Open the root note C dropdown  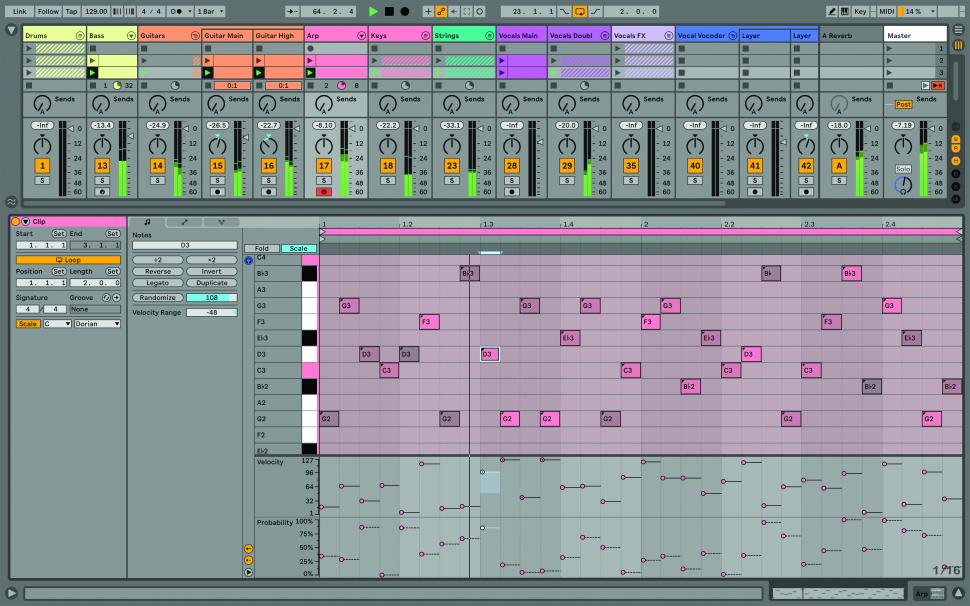tap(56, 324)
